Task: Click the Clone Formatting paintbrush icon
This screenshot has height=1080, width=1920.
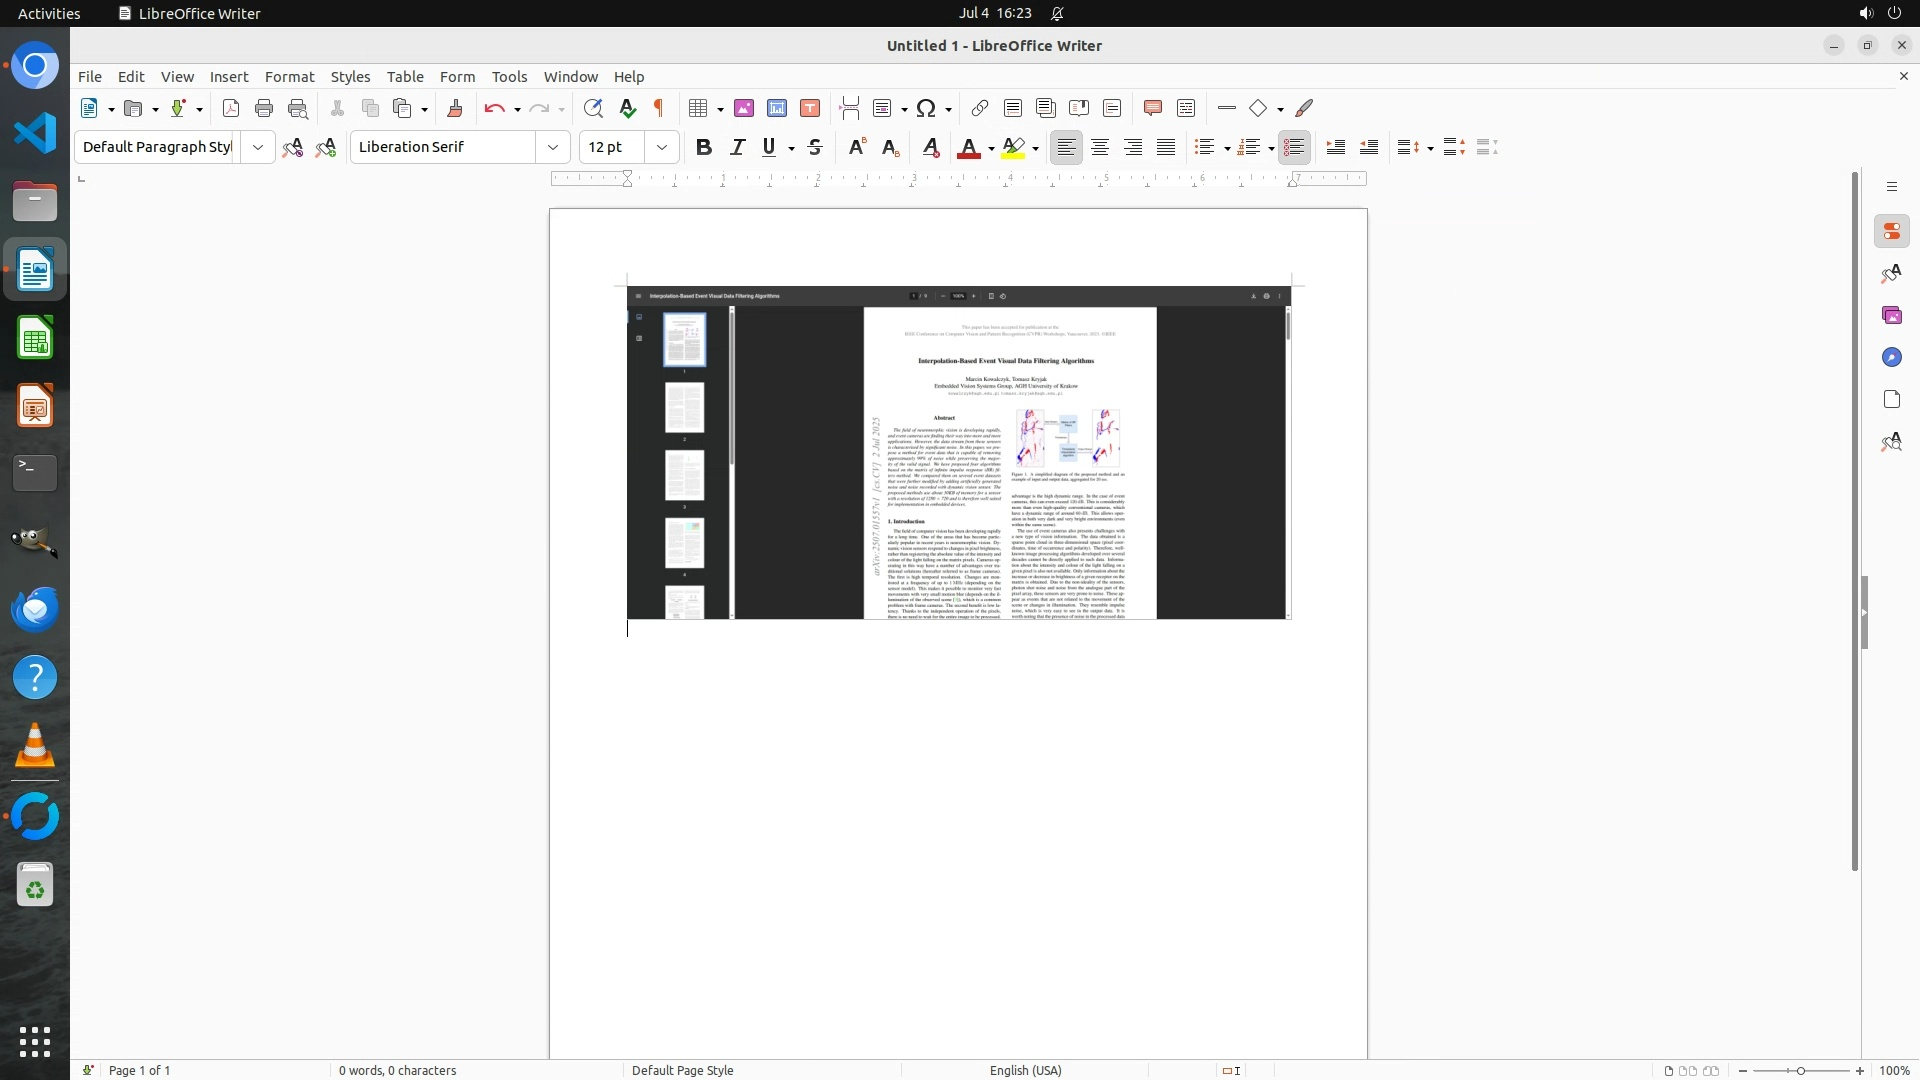Action: [455, 108]
